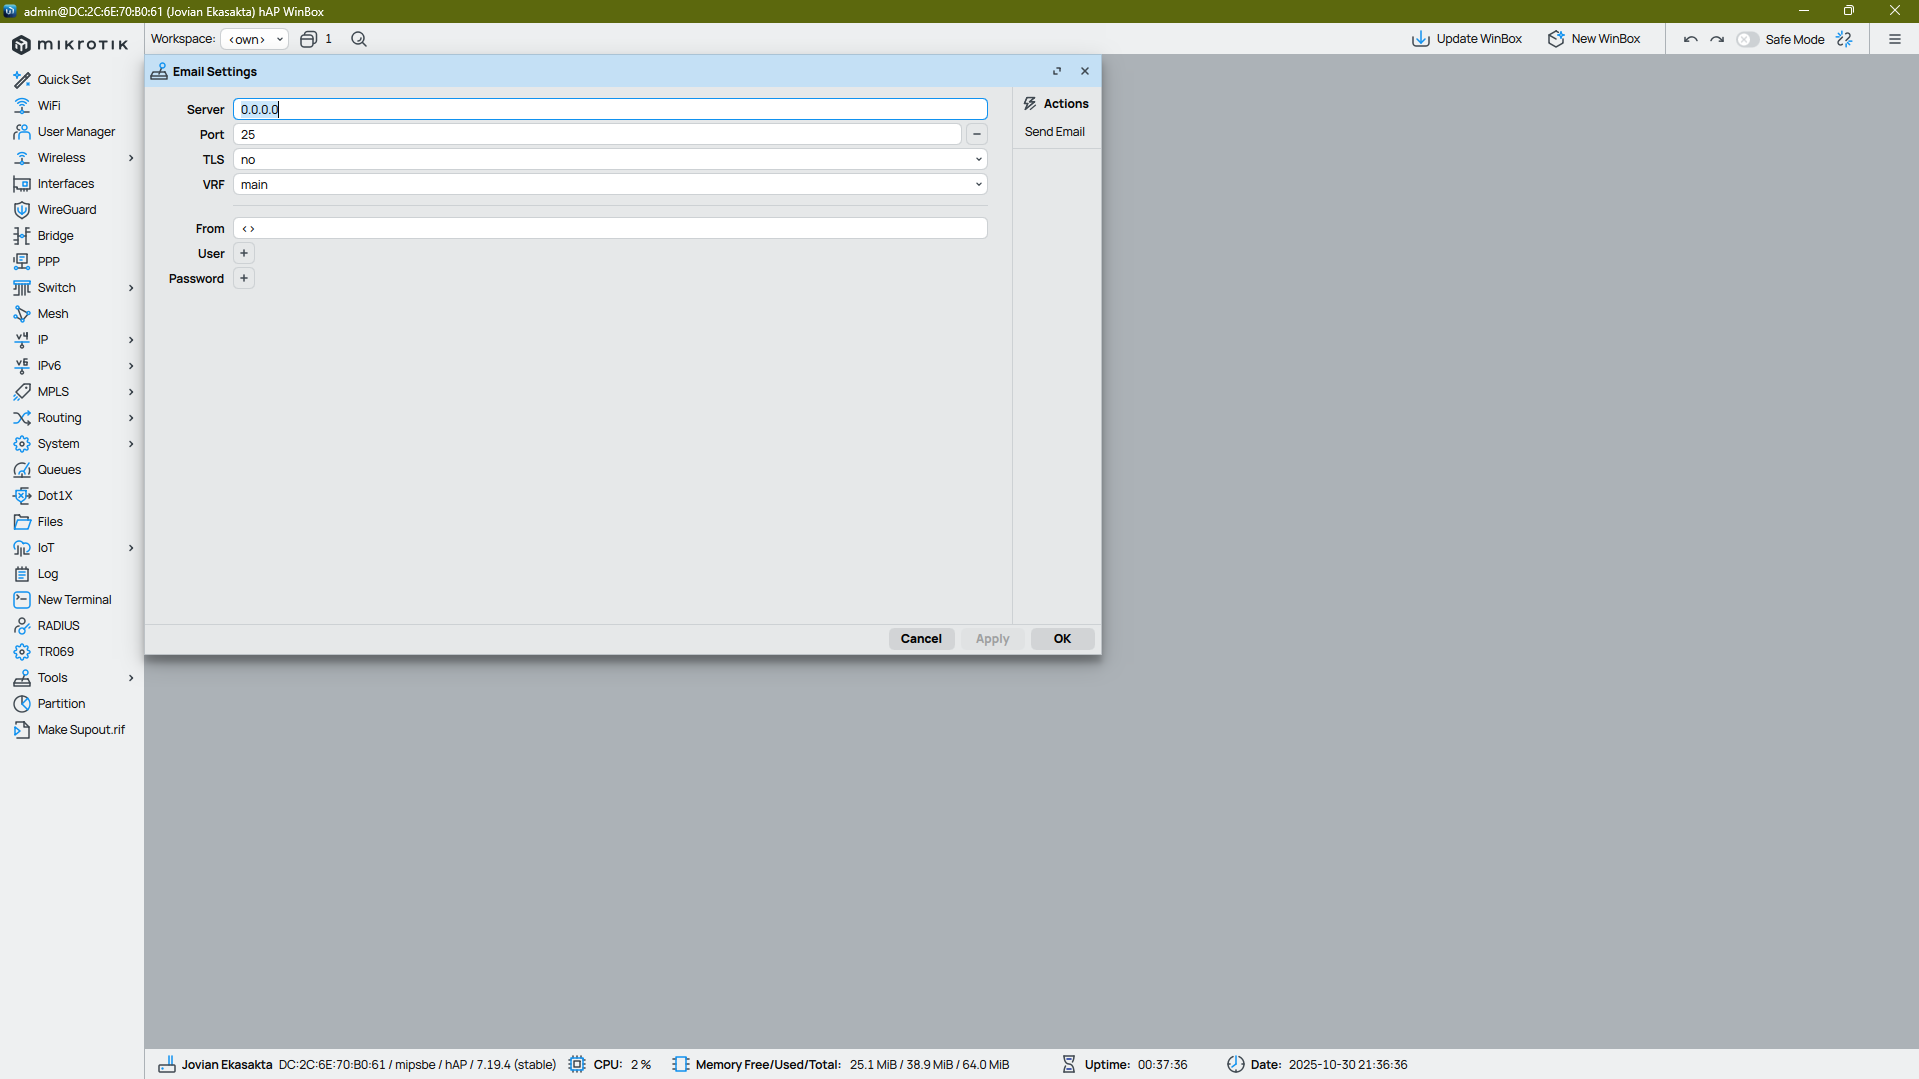
Task: Focus the From address field
Action: pos(610,228)
